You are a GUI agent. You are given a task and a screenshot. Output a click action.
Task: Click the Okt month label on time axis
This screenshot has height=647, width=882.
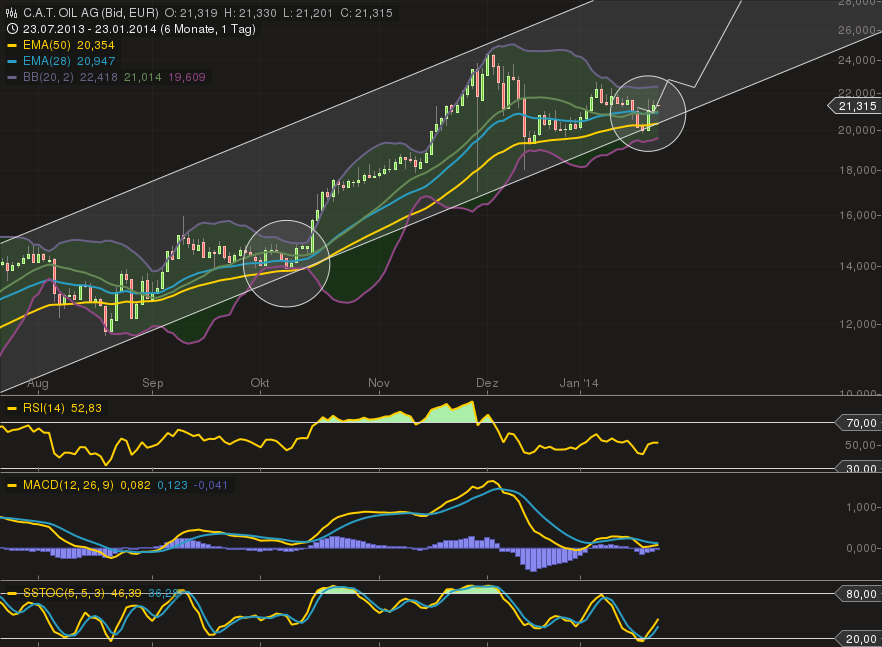coord(259,383)
